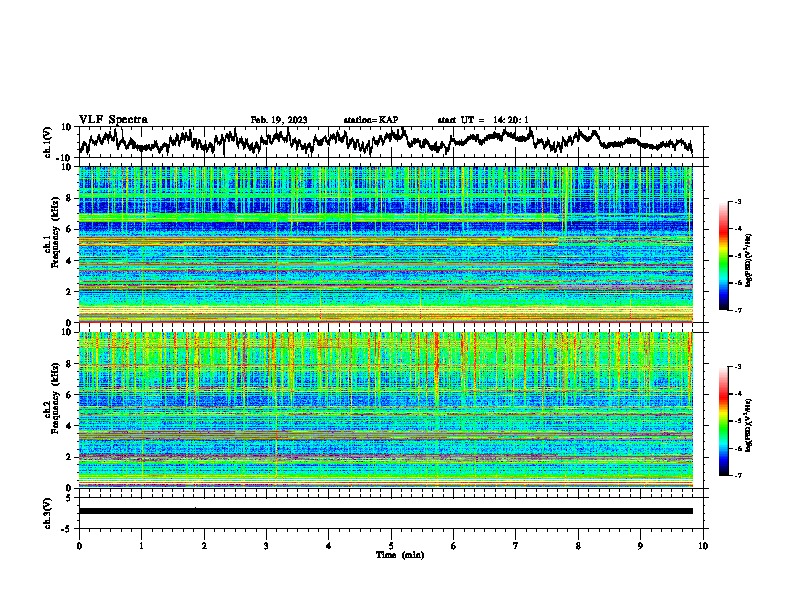Click the black ch.3 signal bar
792x612 pixels.
pos(386,511)
